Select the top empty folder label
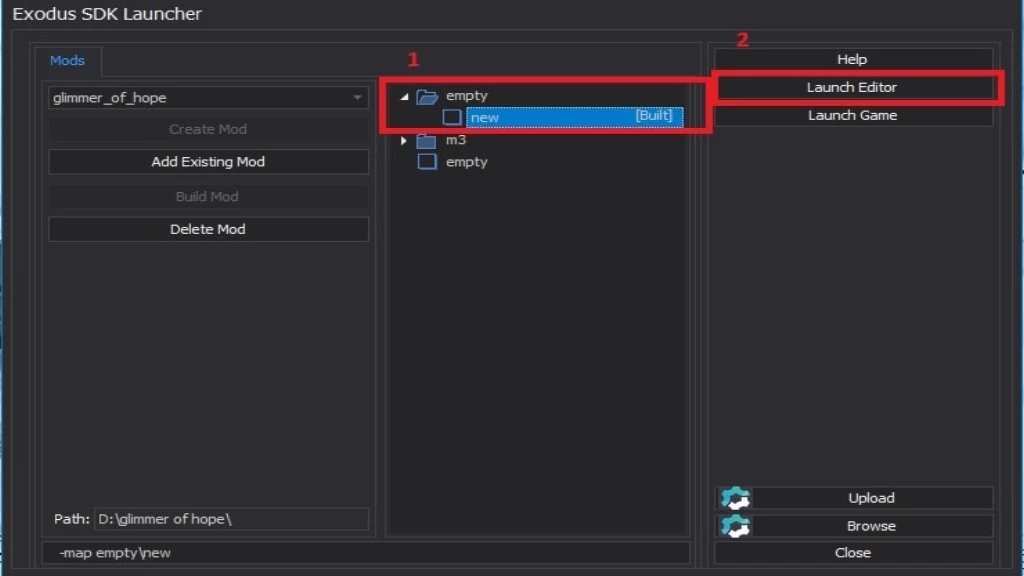This screenshot has height=576, width=1024. point(466,96)
